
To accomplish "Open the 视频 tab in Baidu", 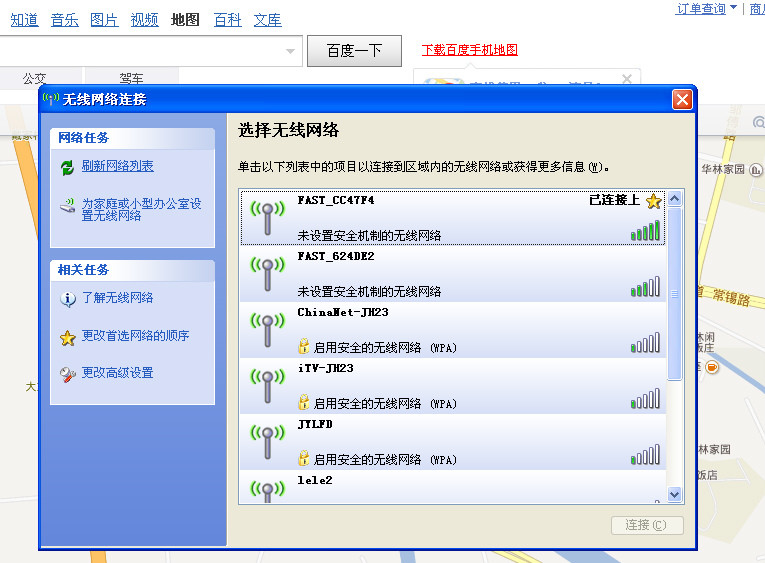I will [144, 20].
